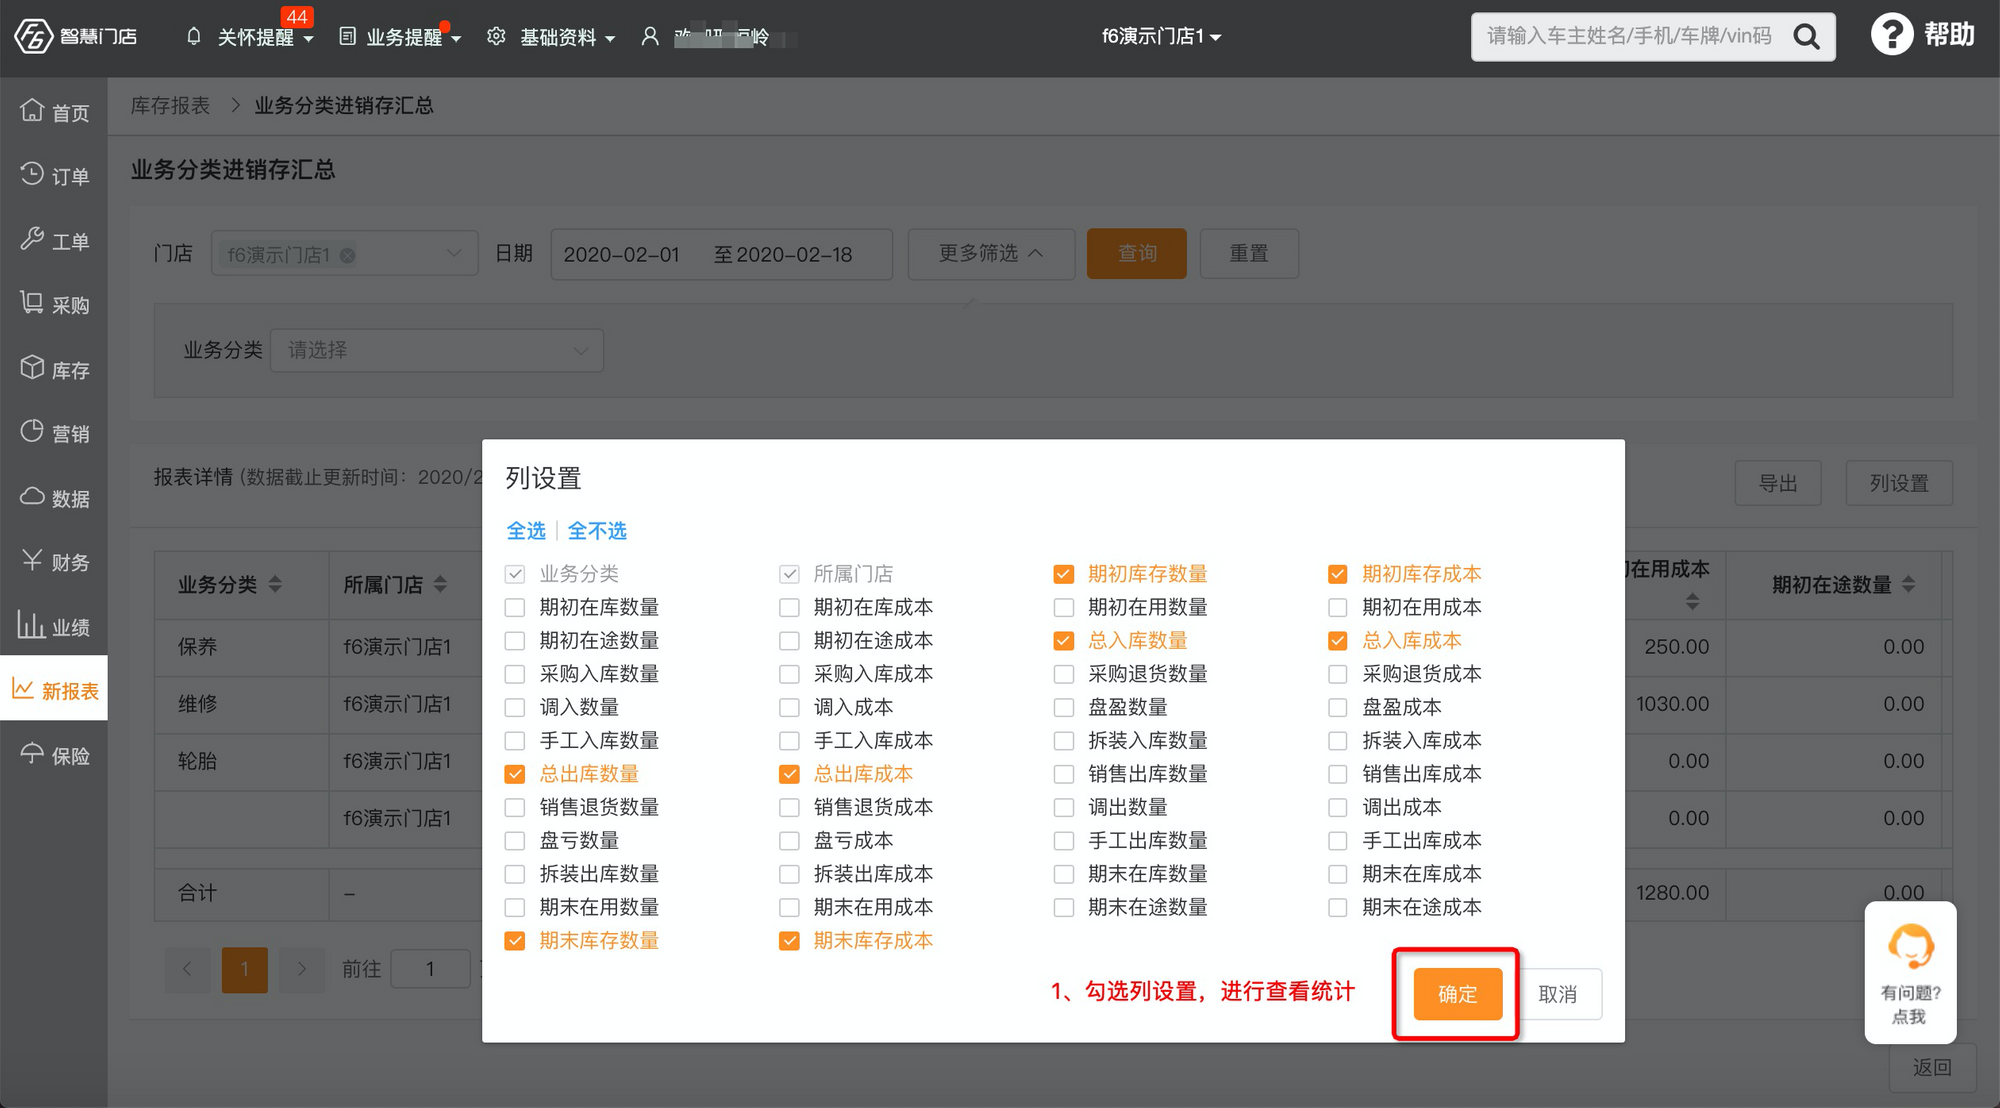Click the start date field 2020-02-01
This screenshot has width=2000, height=1108.
[622, 255]
